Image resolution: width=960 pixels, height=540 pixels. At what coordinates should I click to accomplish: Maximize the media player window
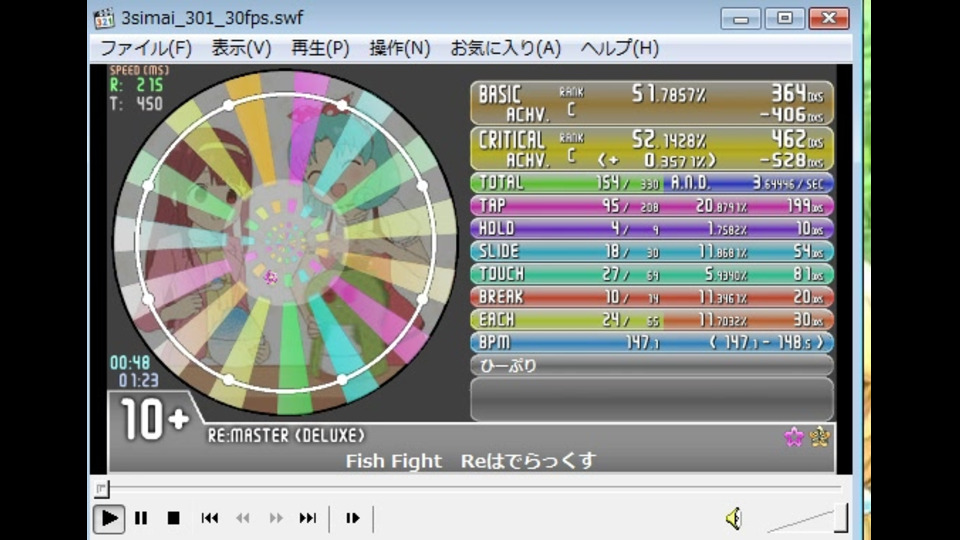tap(784, 18)
